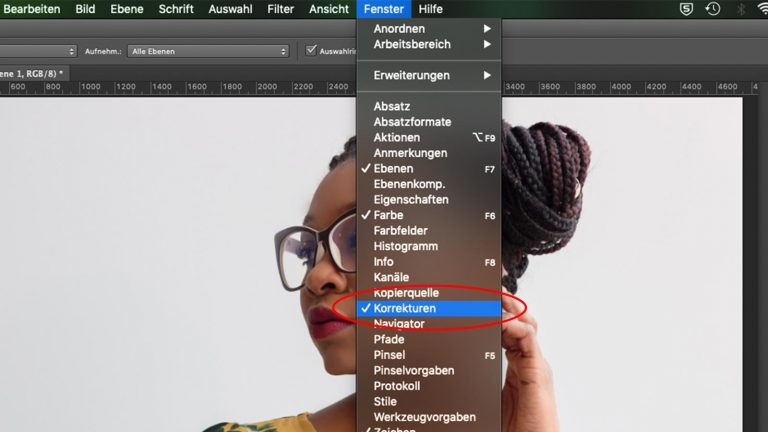Show the Protokoll panel
The width and height of the screenshot is (768, 432).
[x=429, y=386]
